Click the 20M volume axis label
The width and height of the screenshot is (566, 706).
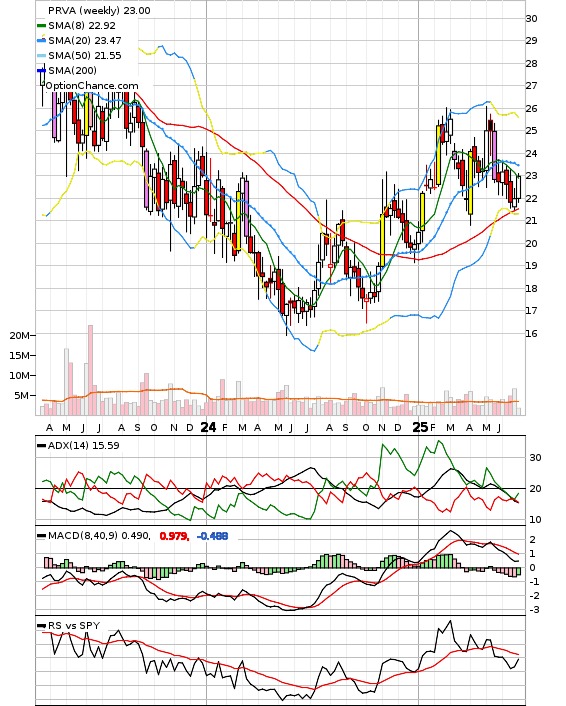(19, 335)
